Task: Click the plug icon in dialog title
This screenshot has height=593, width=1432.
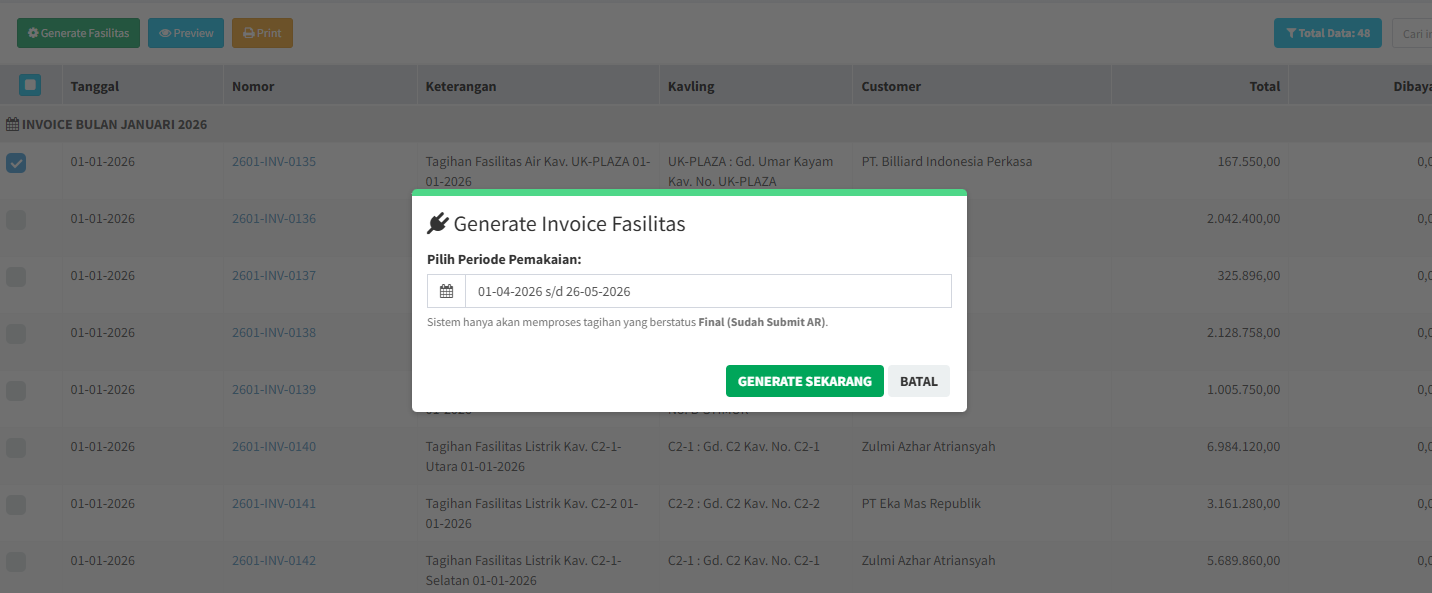Action: pos(437,224)
